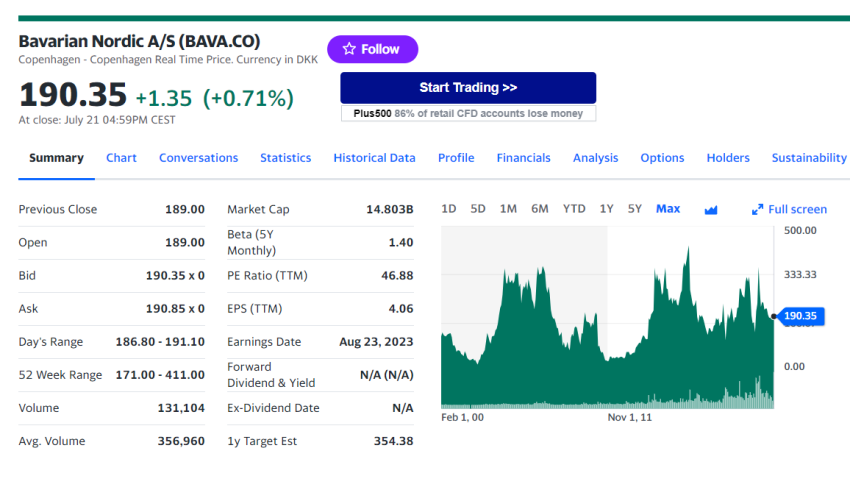Click the Avg. Volume value 356,960
Screen dimensions: 850x487
tap(181, 441)
